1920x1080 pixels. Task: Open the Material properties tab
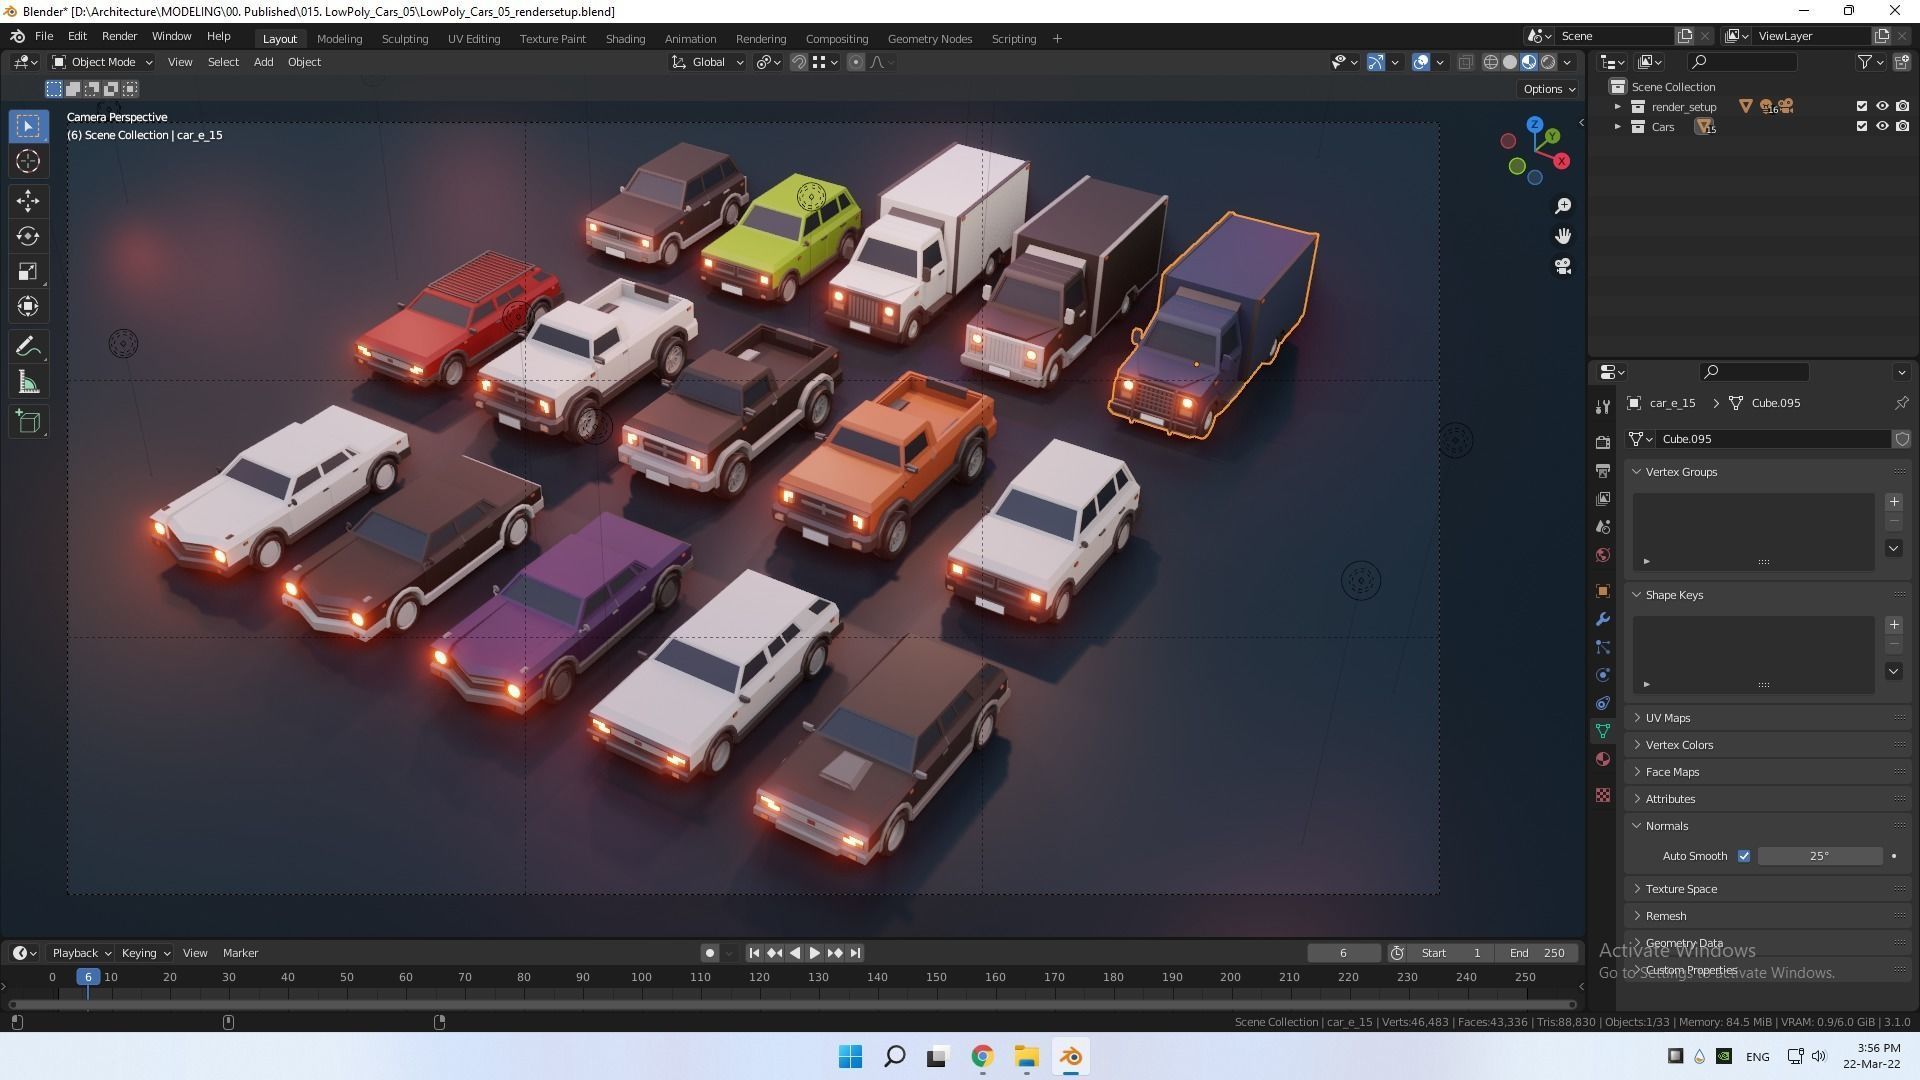(x=1603, y=759)
